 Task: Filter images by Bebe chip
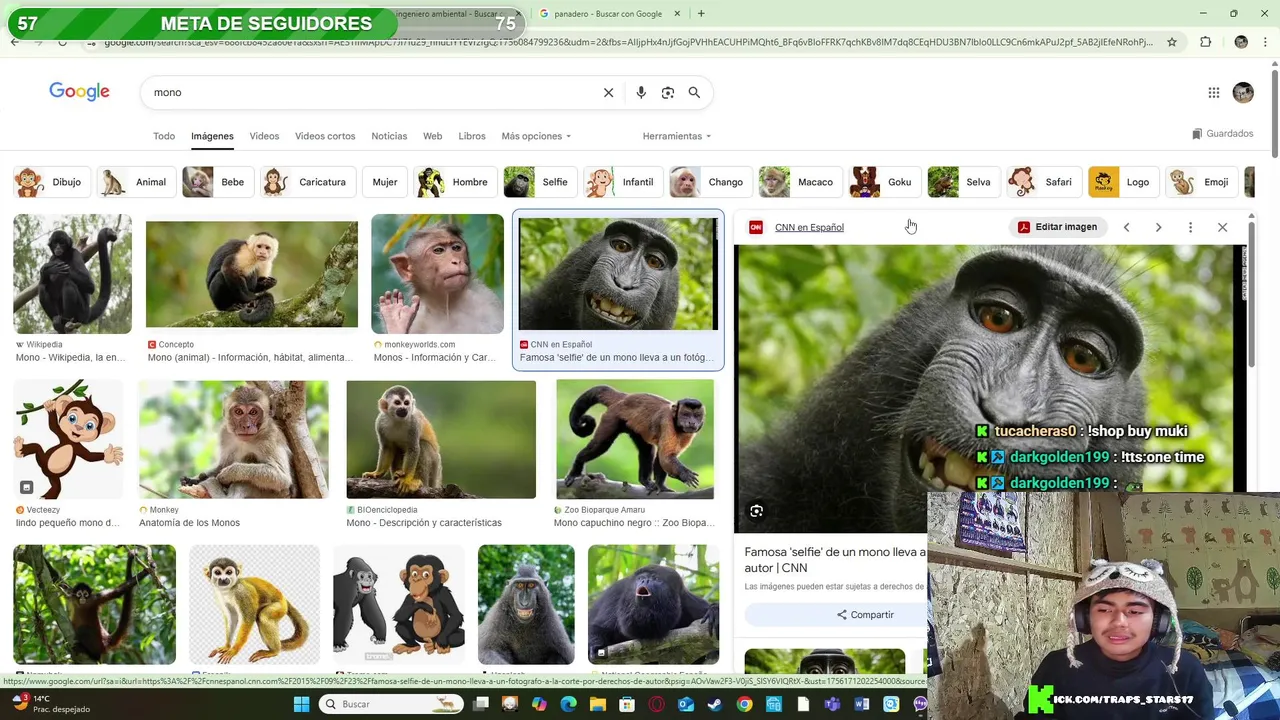216,182
